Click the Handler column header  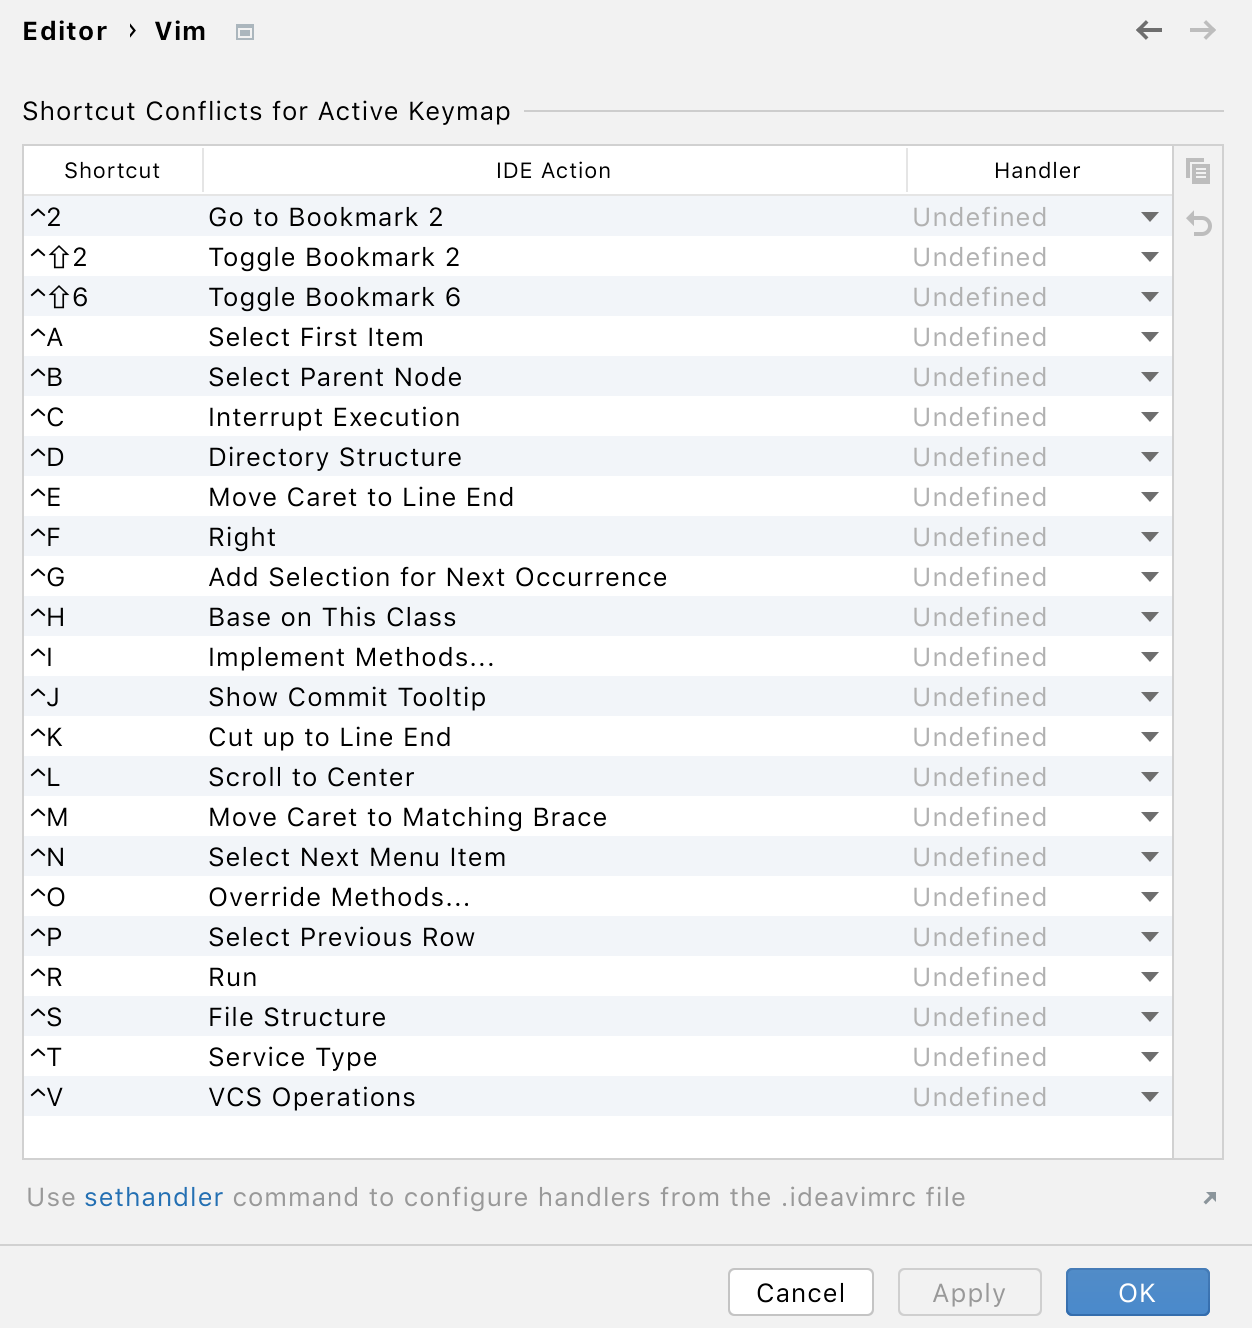[x=1037, y=171]
